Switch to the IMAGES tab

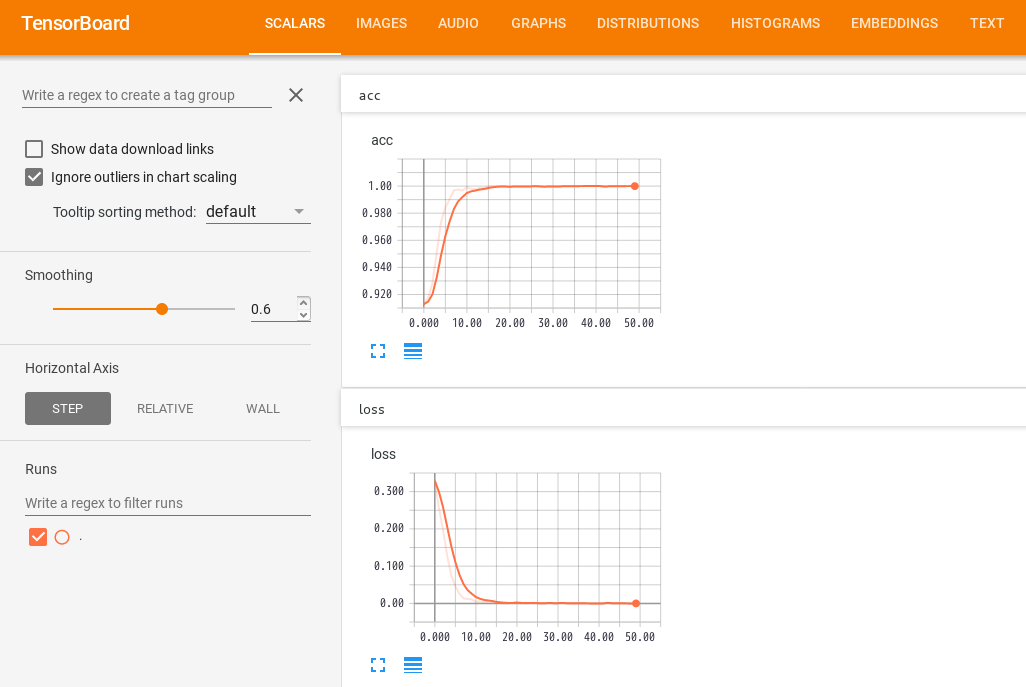(x=381, y=23)
